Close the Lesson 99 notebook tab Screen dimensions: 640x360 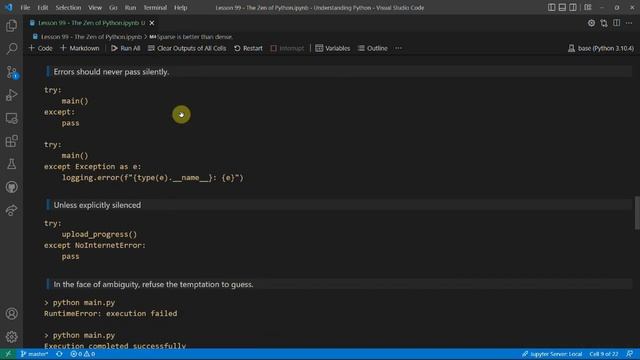click(x=152, y=23)
